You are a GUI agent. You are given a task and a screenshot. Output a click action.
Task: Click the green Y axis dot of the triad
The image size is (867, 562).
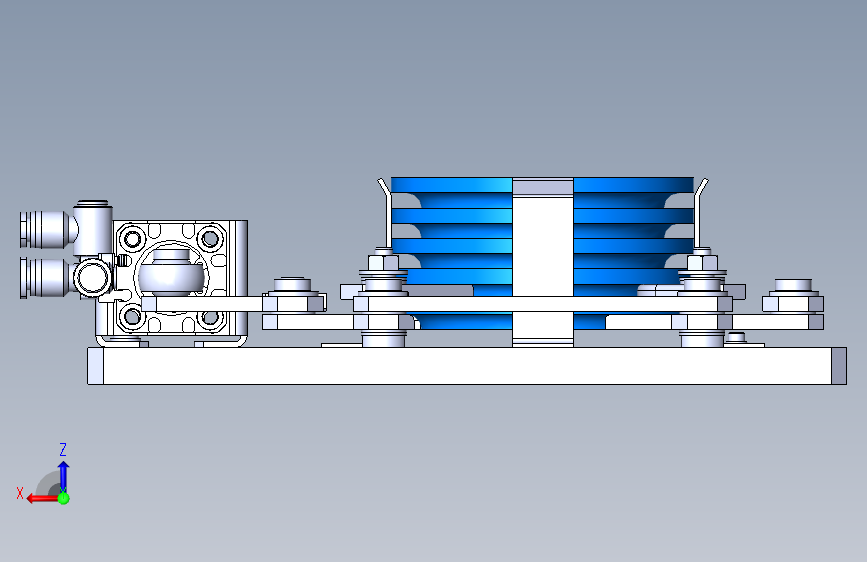pyautogui.click(x=64, y=498)
